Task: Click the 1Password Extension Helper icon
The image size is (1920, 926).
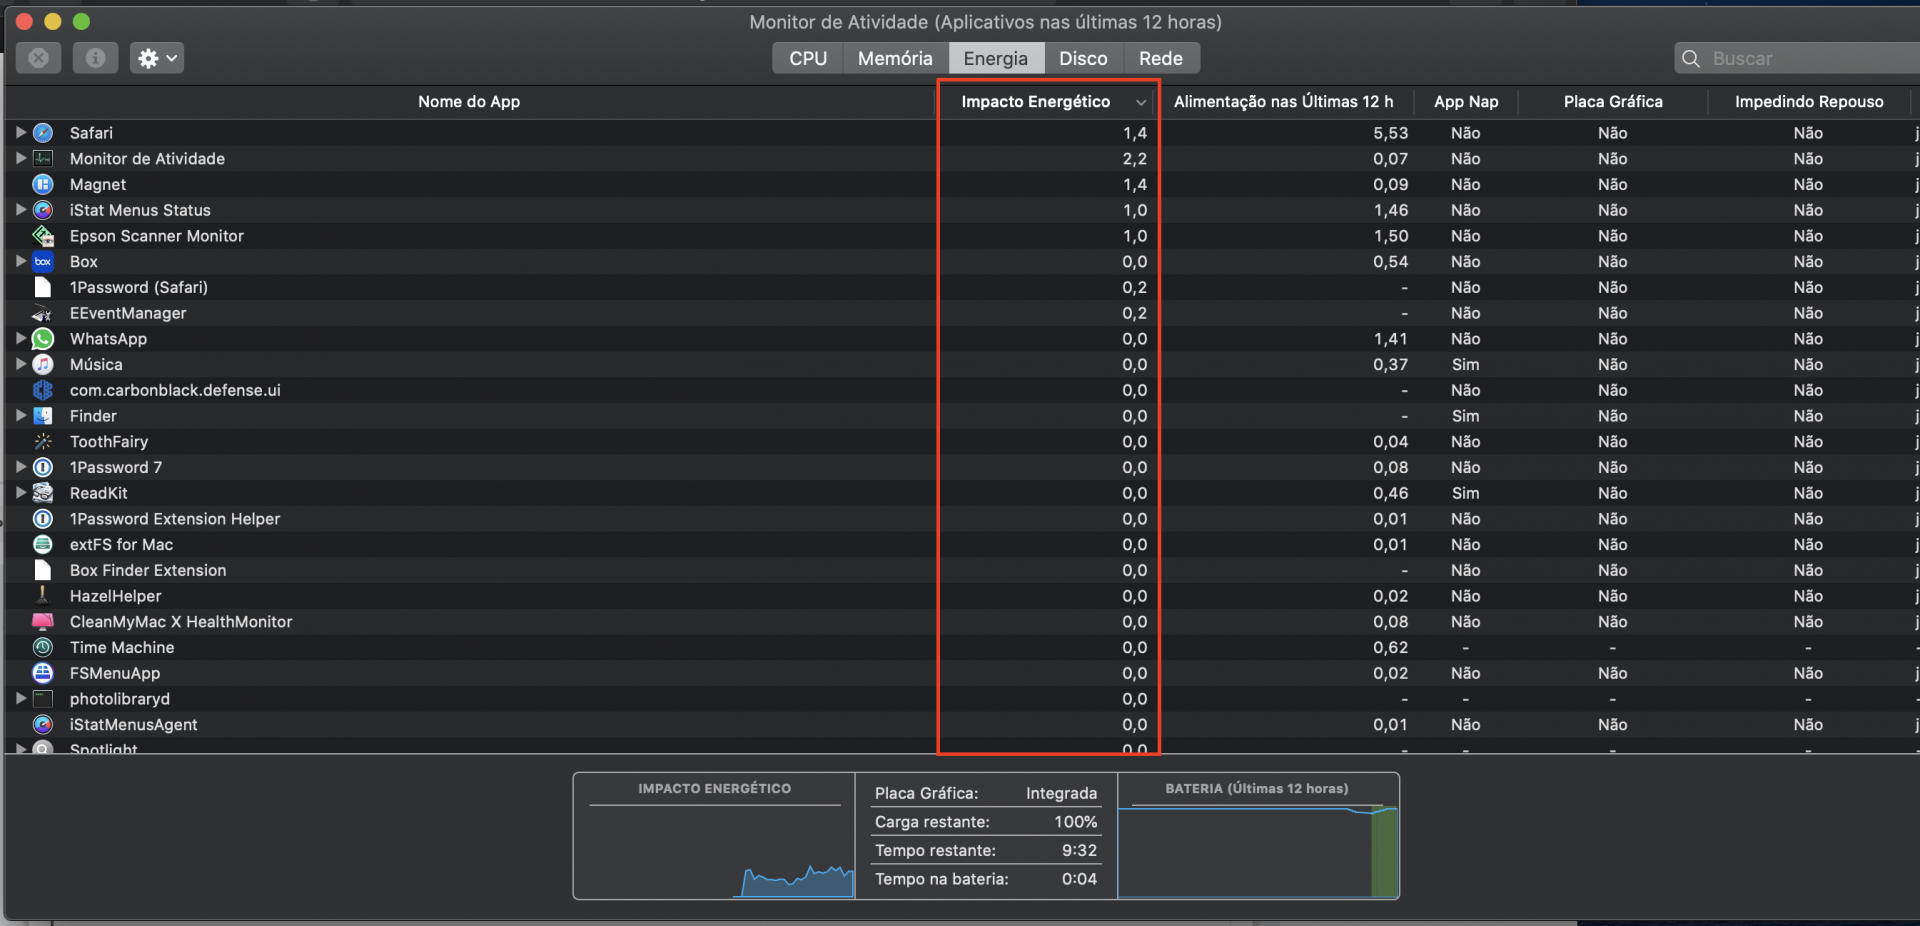Action: pyautogui.click(x=43, y=519)
